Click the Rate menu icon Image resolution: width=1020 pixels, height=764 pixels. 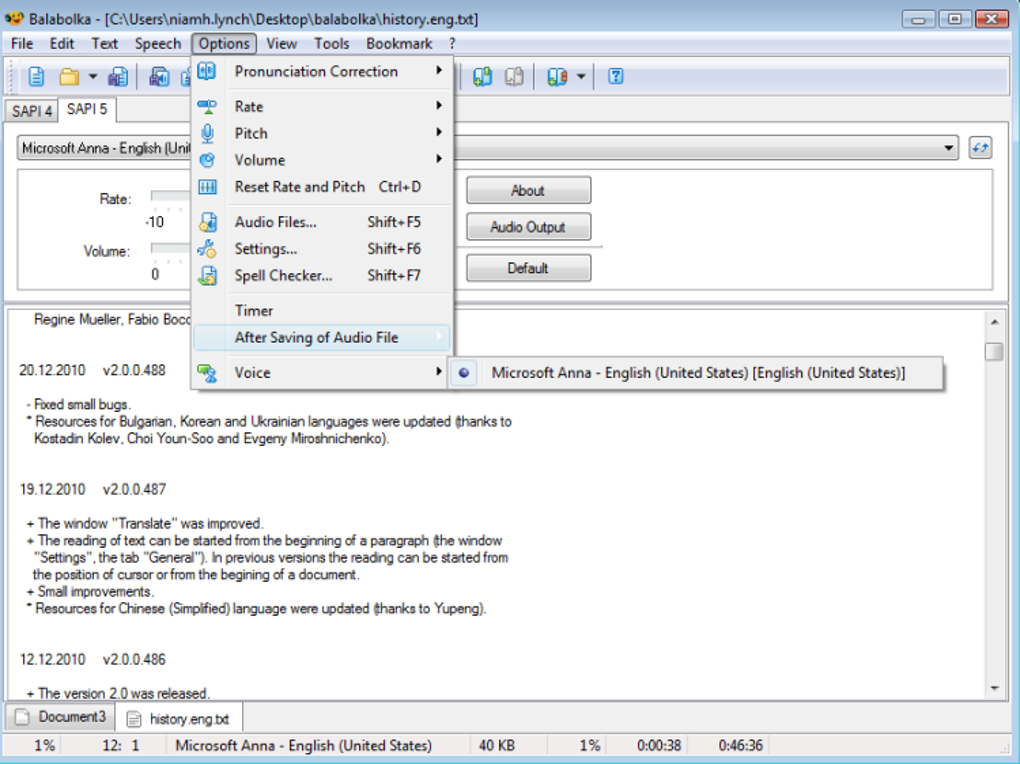coord(207,106)
